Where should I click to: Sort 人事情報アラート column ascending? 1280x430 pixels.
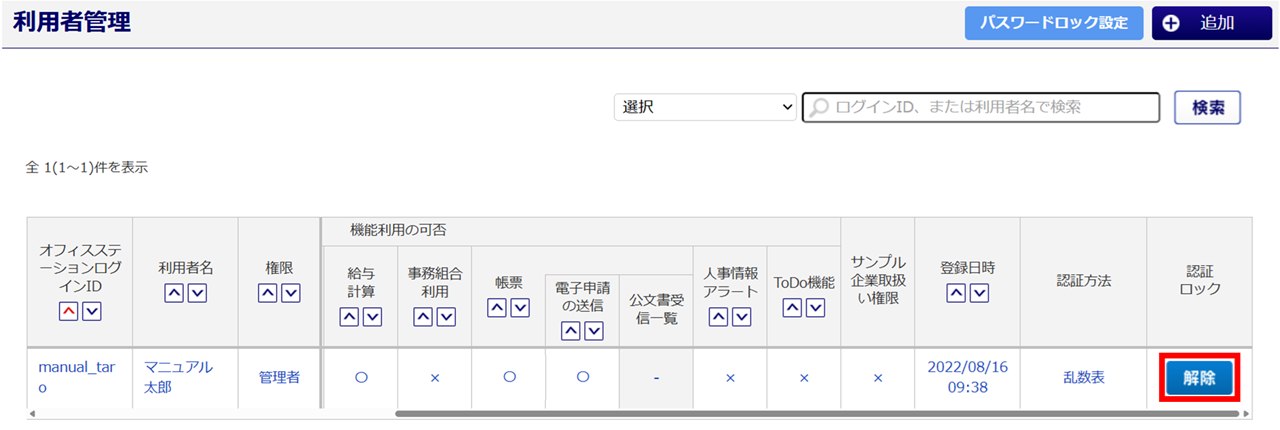click(x=718, y=317)
